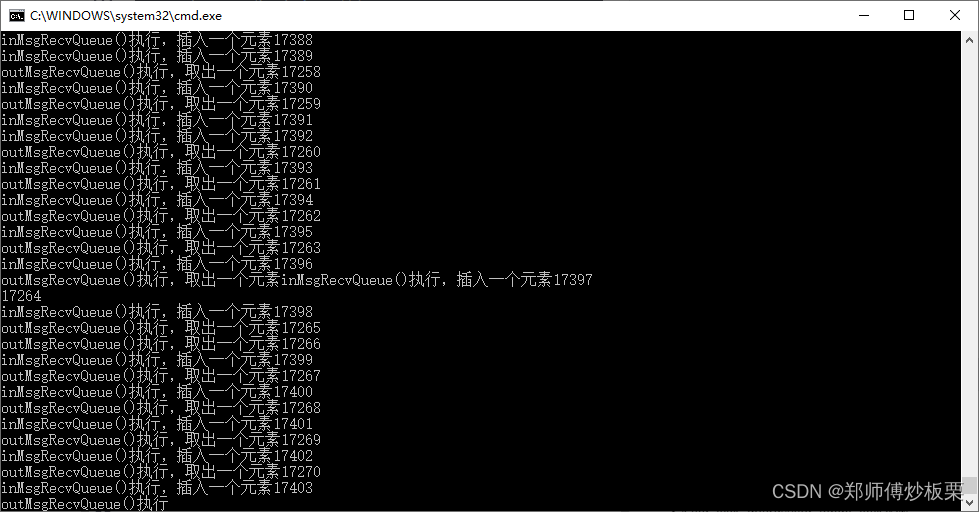Click the line with element 17258
This screenshot has width=979, height=512.
coord(161,72)
